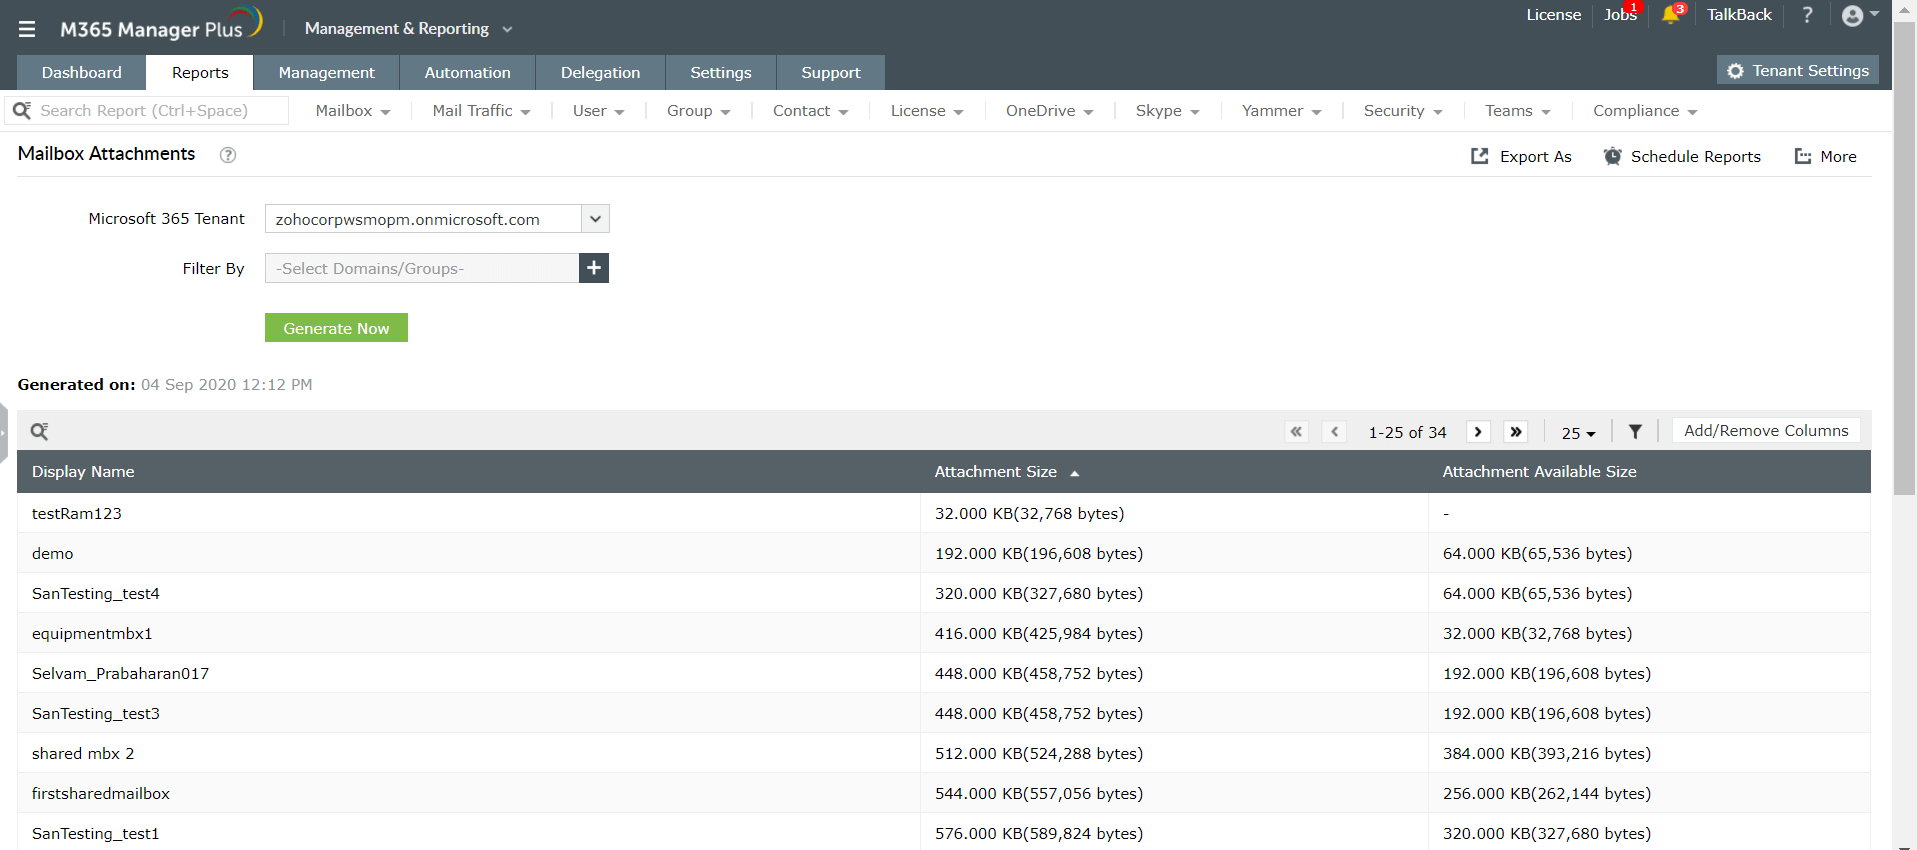Click the table search magnifier icon

(39, 431)
